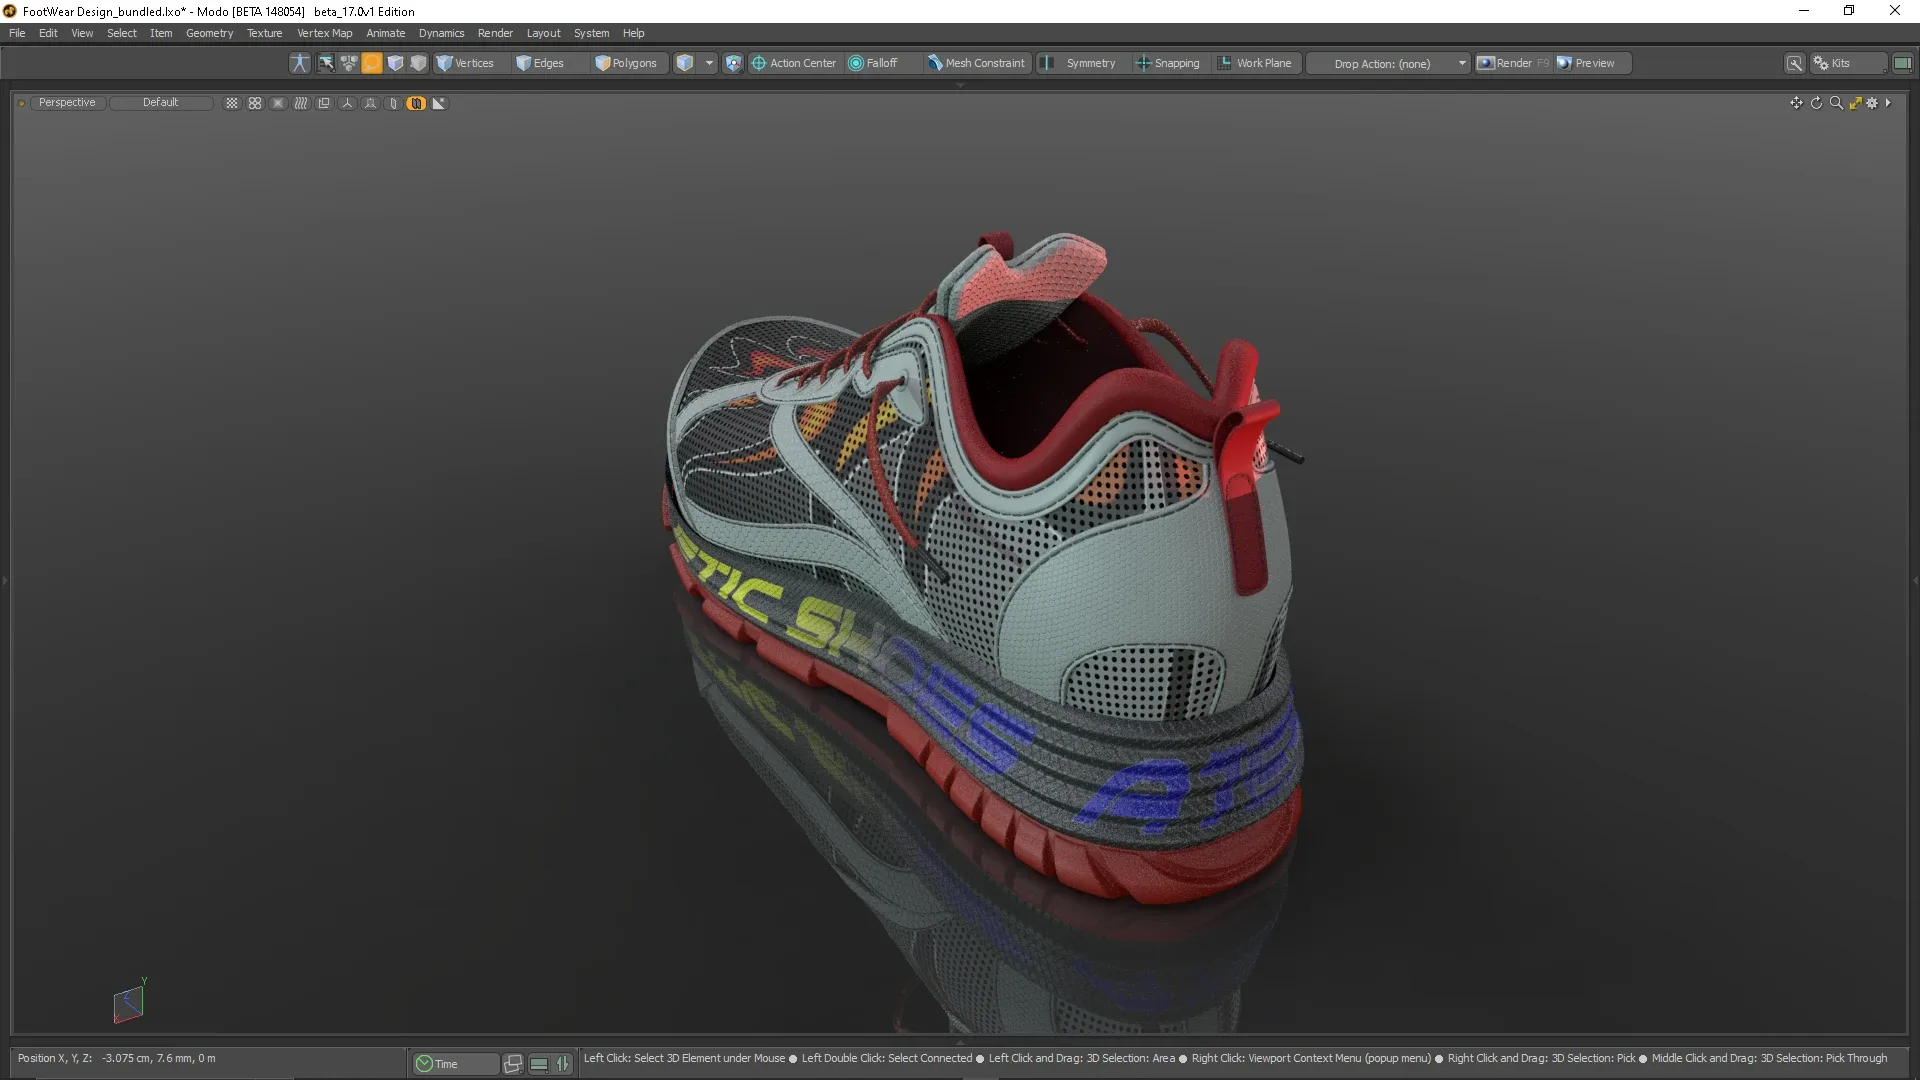Open the File menu
1920x1080 pixels.
[x=17, y=33]
